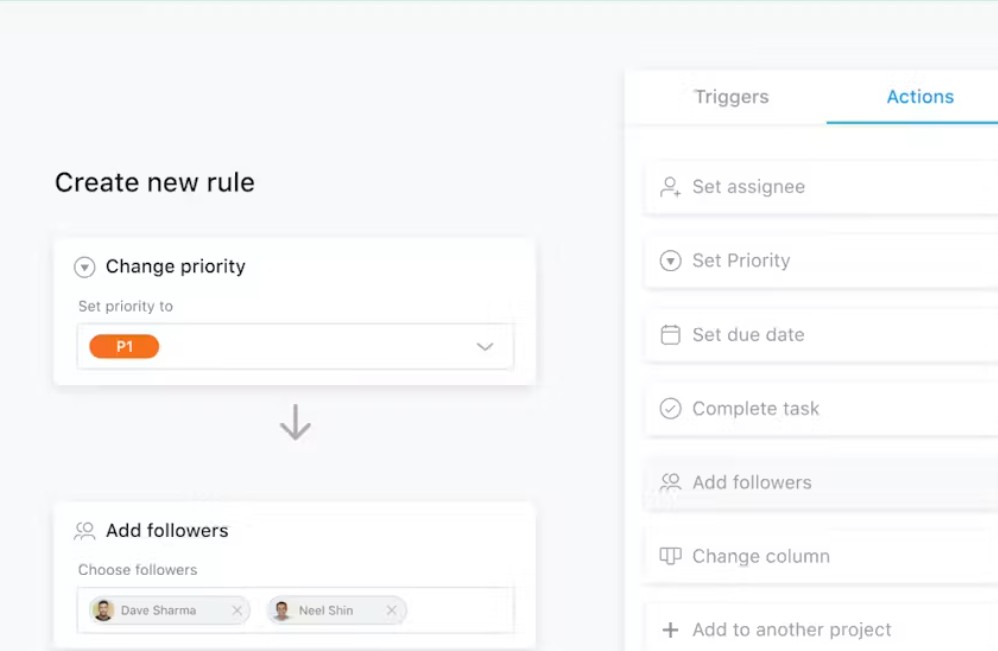998x651 pixels.
Task: Click the orange P1 priority badge
Action: 124,347
